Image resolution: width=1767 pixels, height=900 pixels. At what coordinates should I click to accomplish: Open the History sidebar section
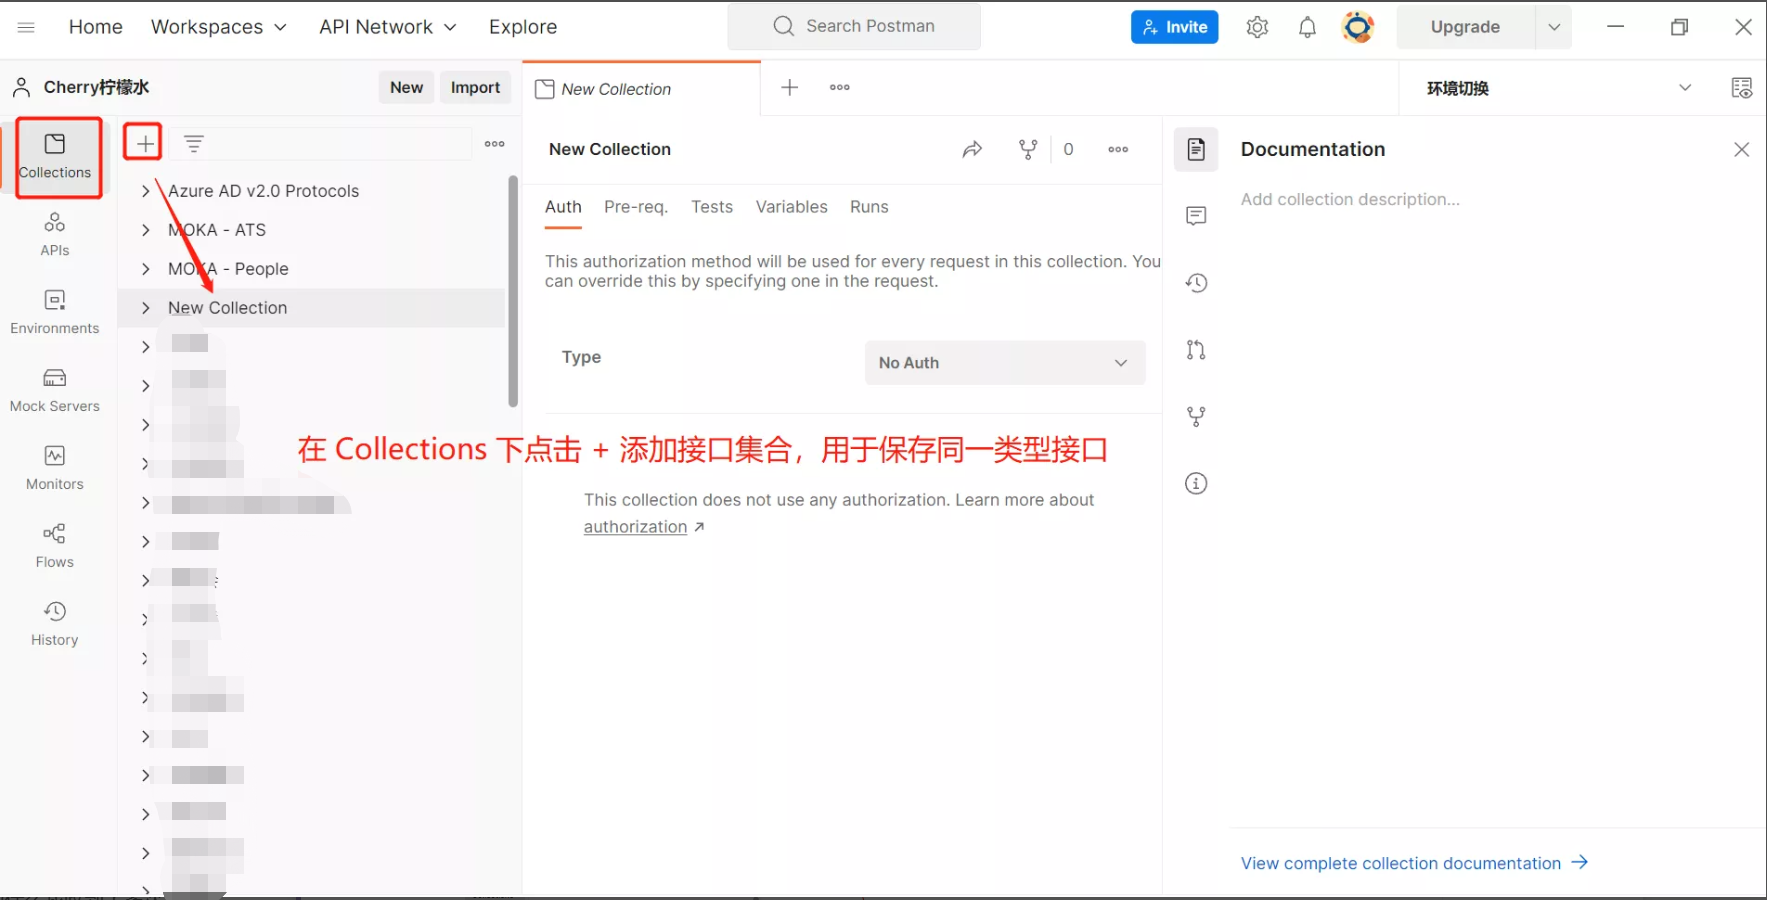[x=55, y=625]
